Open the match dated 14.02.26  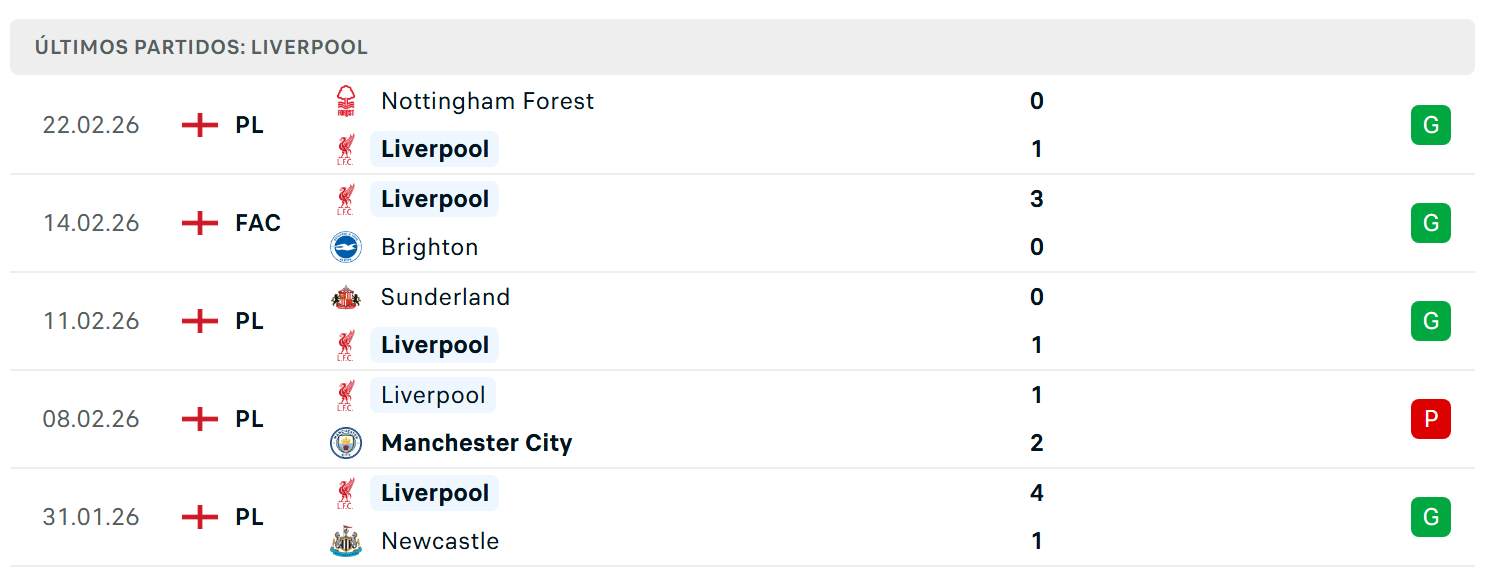(742, 223)
